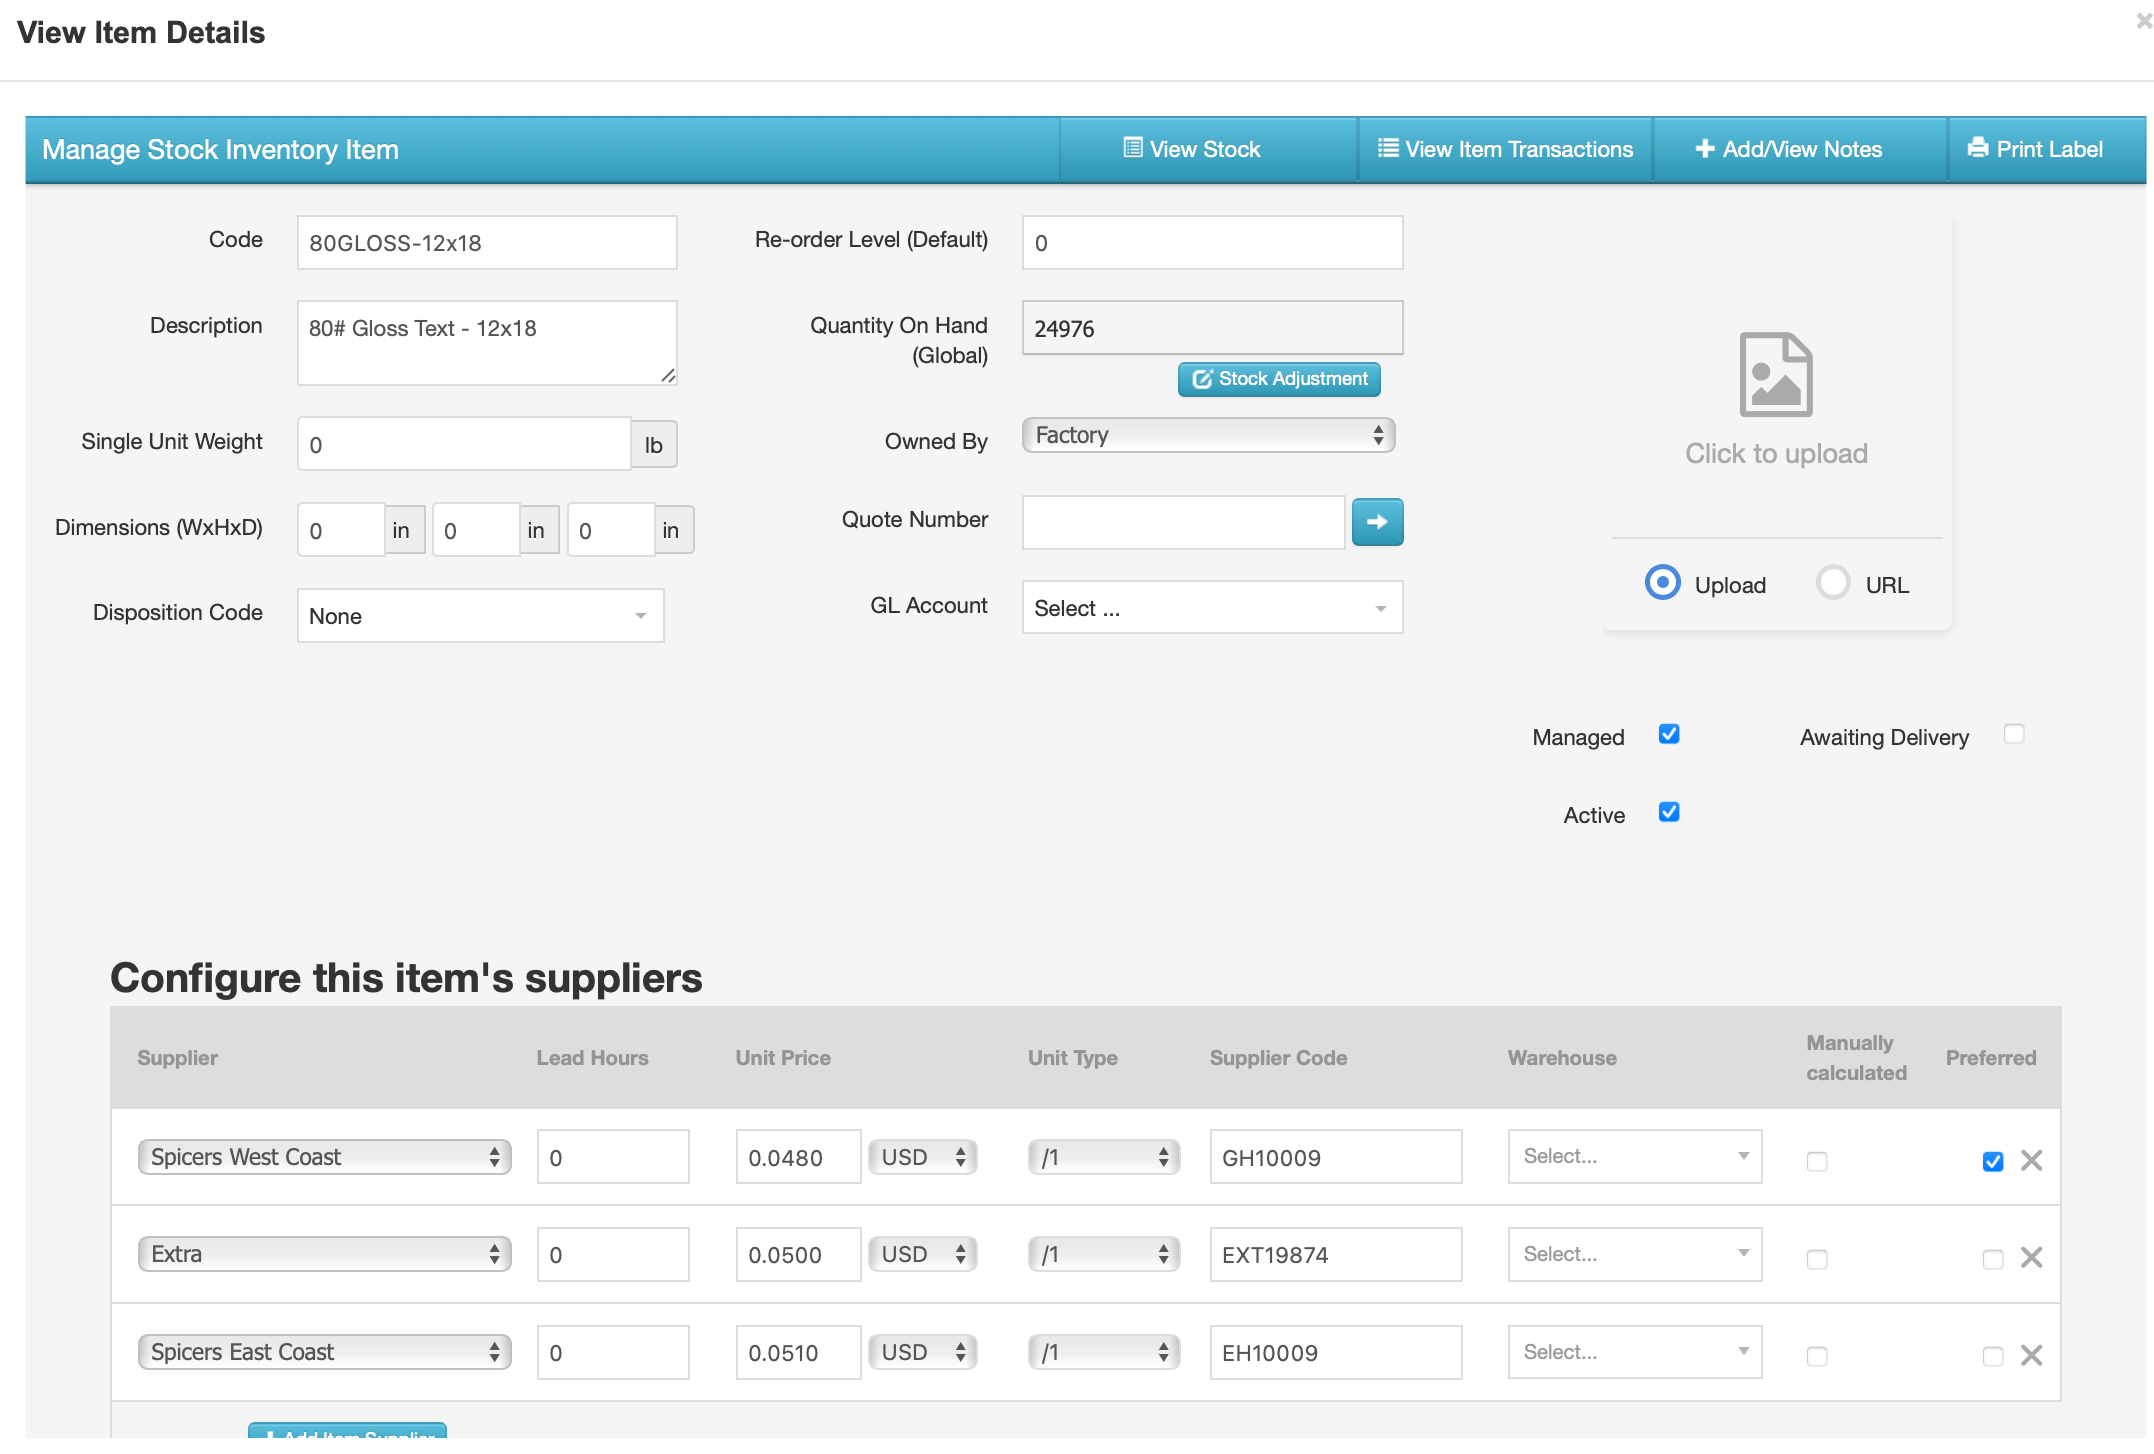This screenshot has height=1454, width=2154.
Task: Select the URL radio option
Action: (x=1833, y=582)
